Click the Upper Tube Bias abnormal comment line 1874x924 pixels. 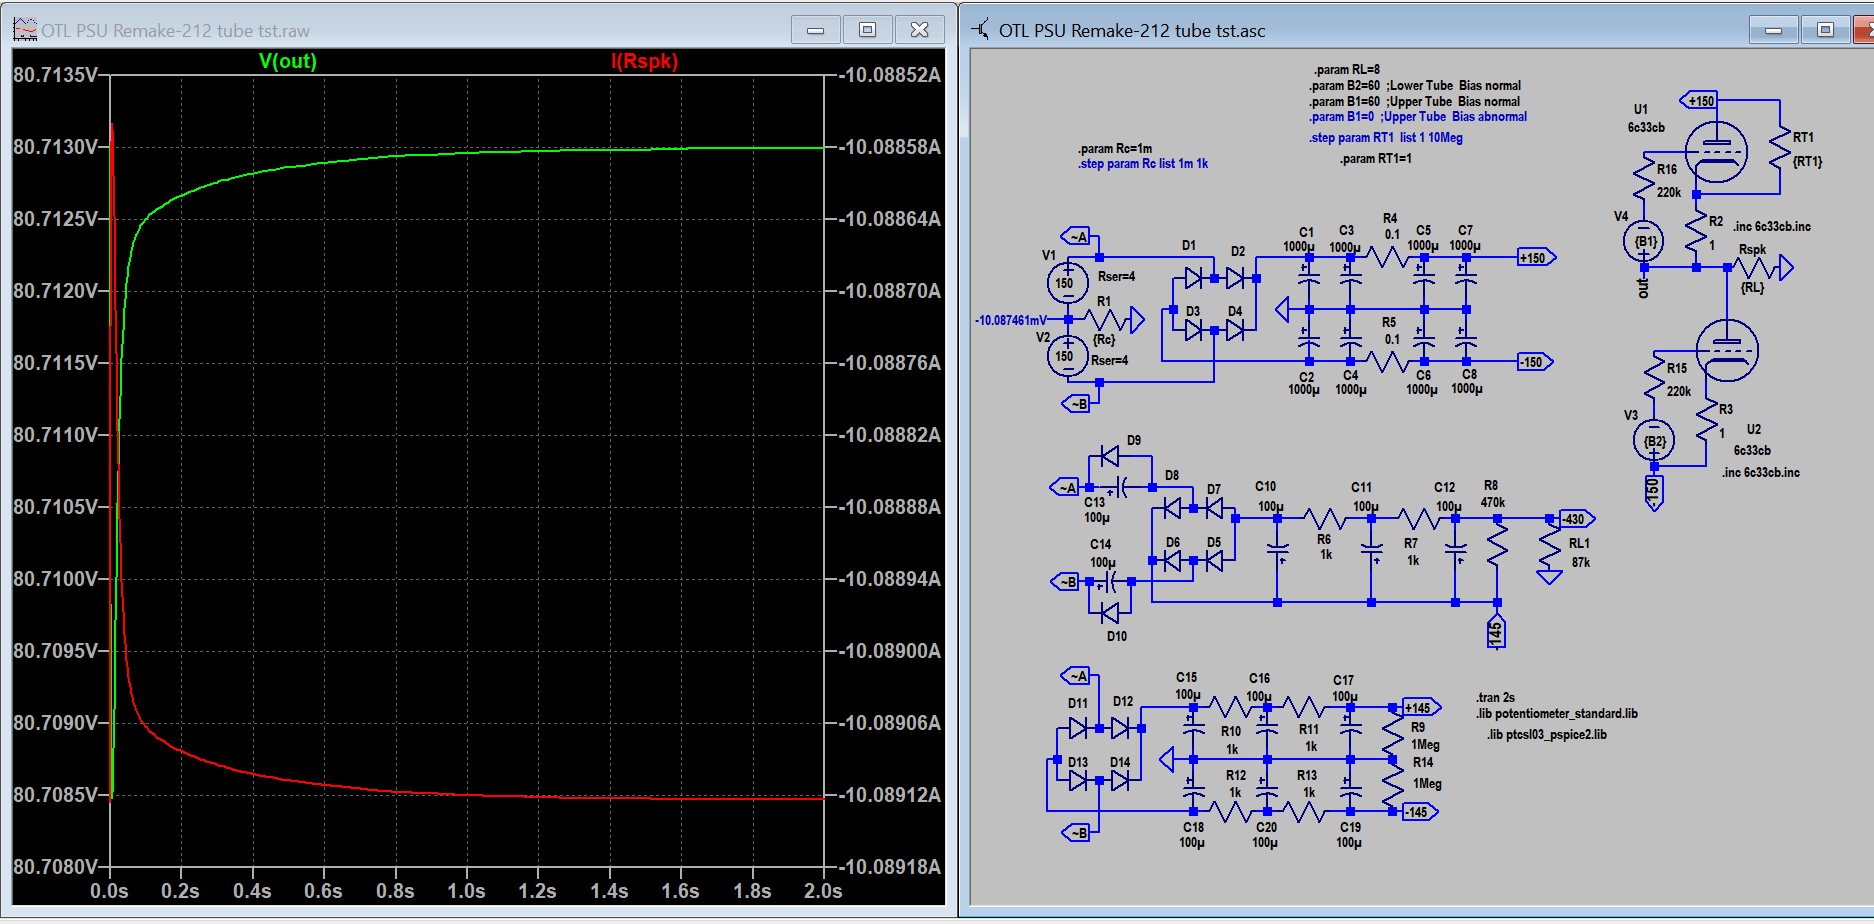click(1418, 117)
